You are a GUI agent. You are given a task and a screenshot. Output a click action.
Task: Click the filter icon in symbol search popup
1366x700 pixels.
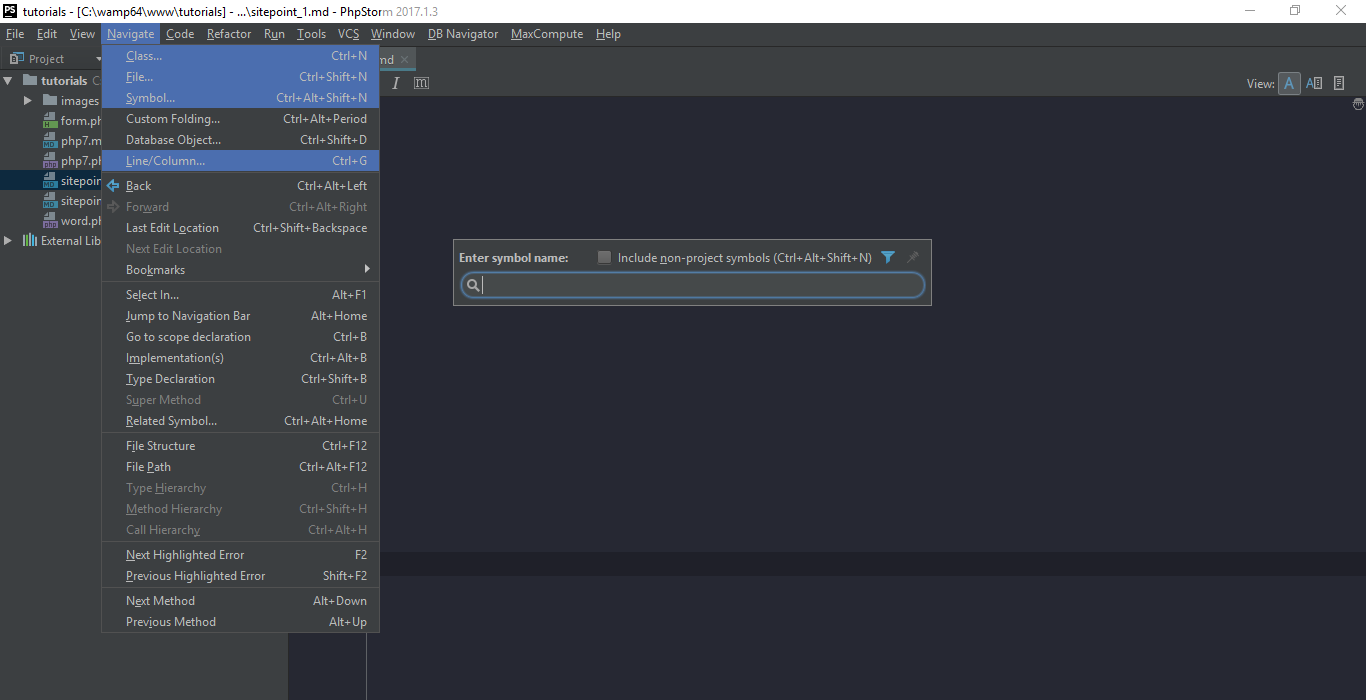point(888,258)
